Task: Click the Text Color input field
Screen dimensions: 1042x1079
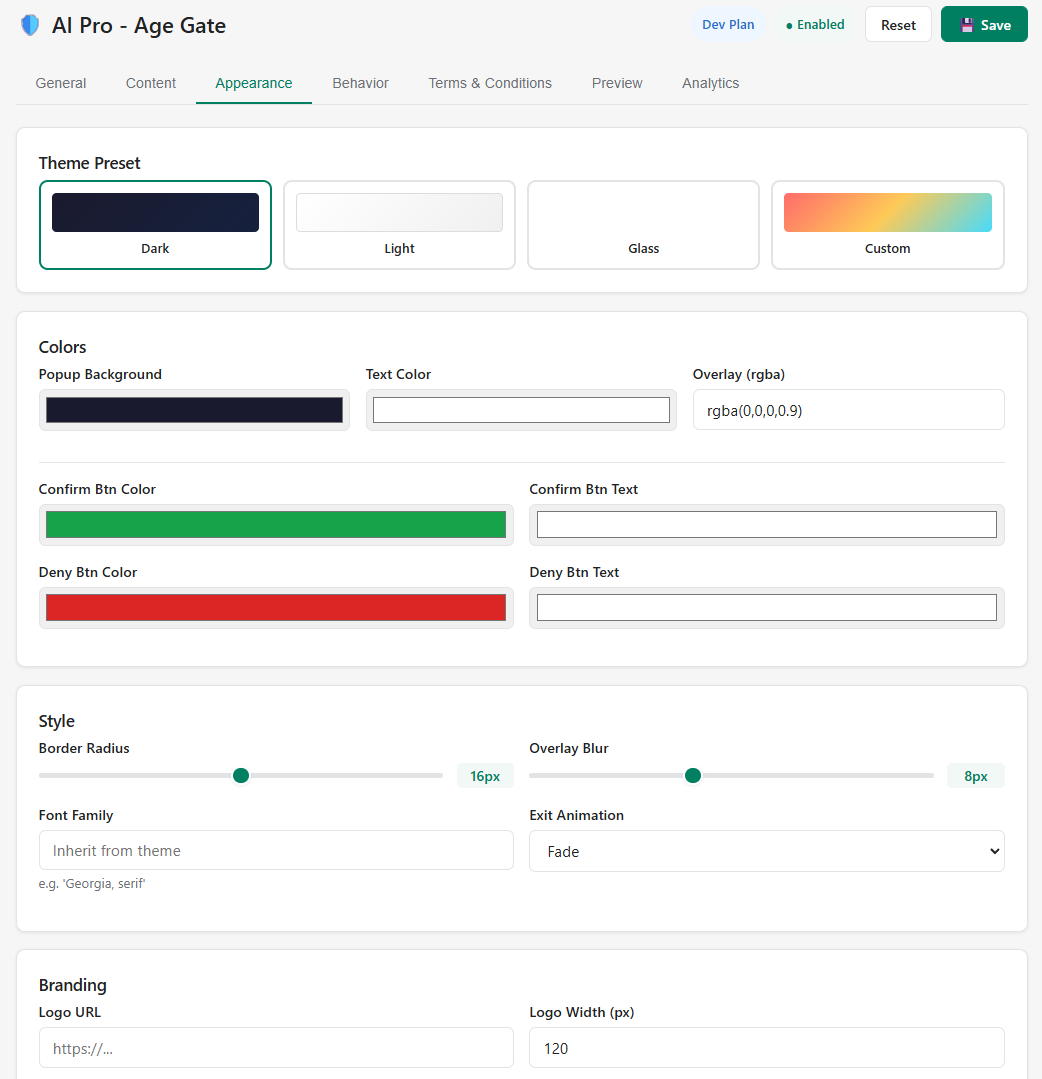Action: point(520,409)
